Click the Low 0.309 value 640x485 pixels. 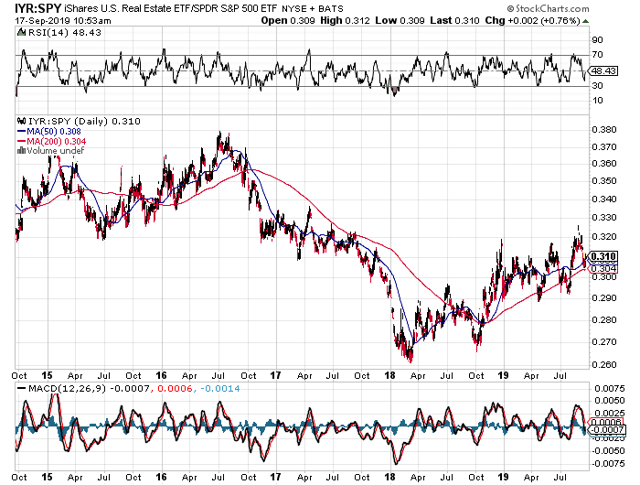pyautogui.click(x=400, y=20)
